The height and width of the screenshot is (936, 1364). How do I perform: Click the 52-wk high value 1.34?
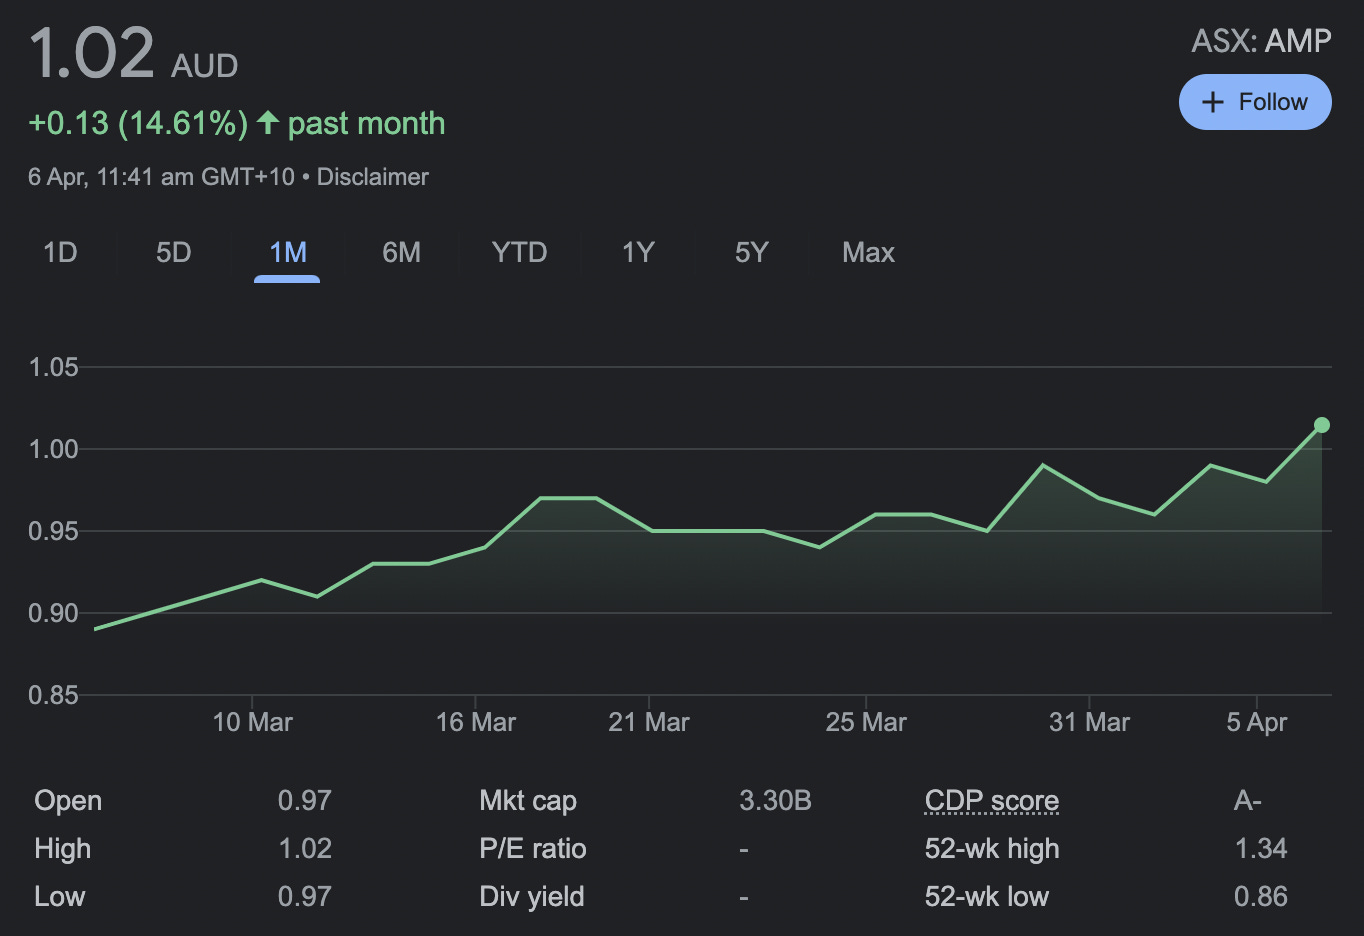tap(1260, 849)
